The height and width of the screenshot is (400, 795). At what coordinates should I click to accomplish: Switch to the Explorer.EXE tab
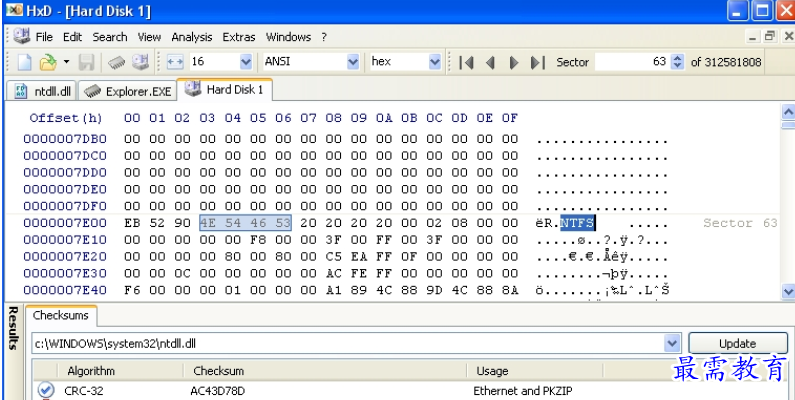(128, 91)
